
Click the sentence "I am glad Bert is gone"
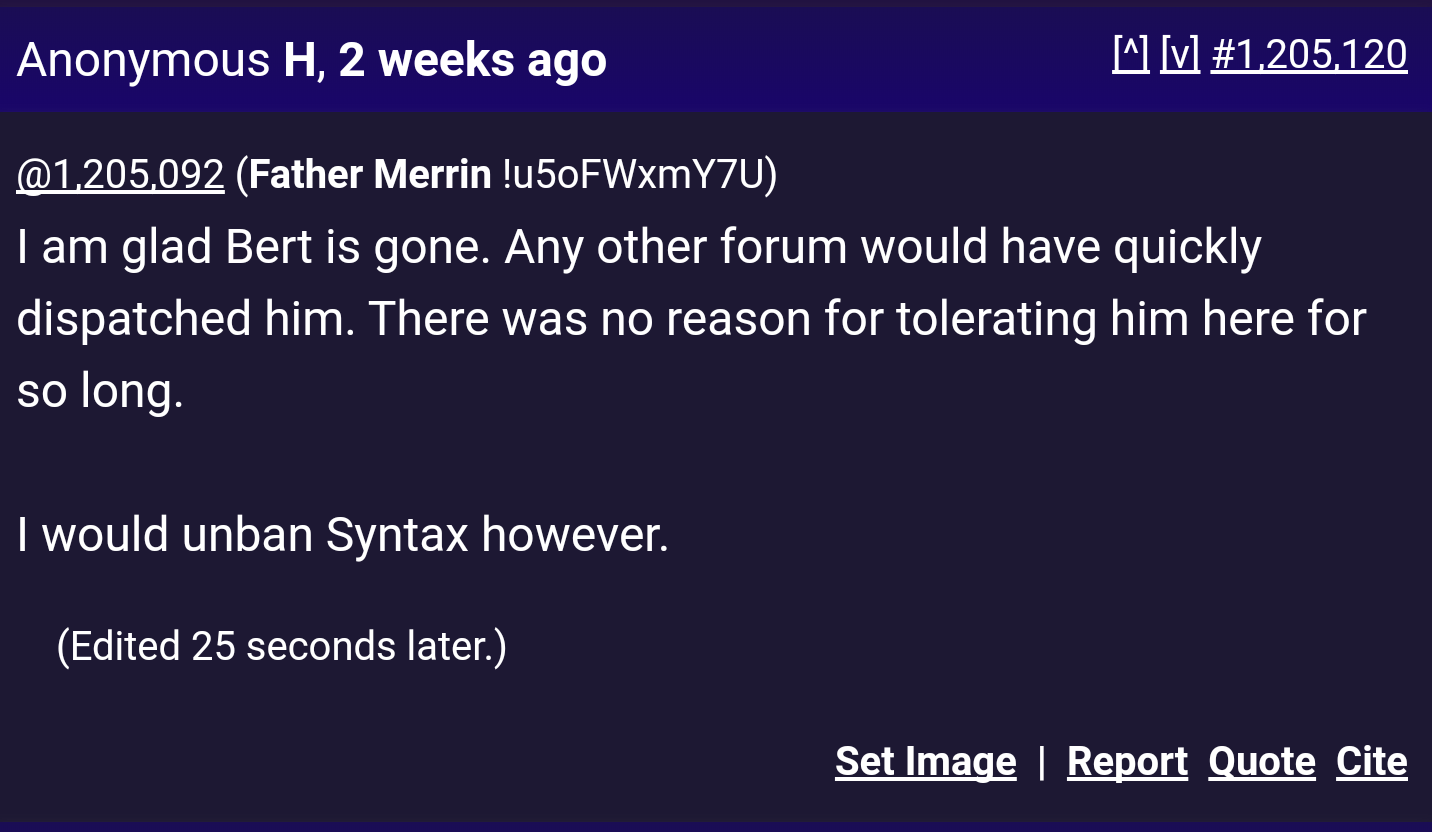(x=252, y=247)
